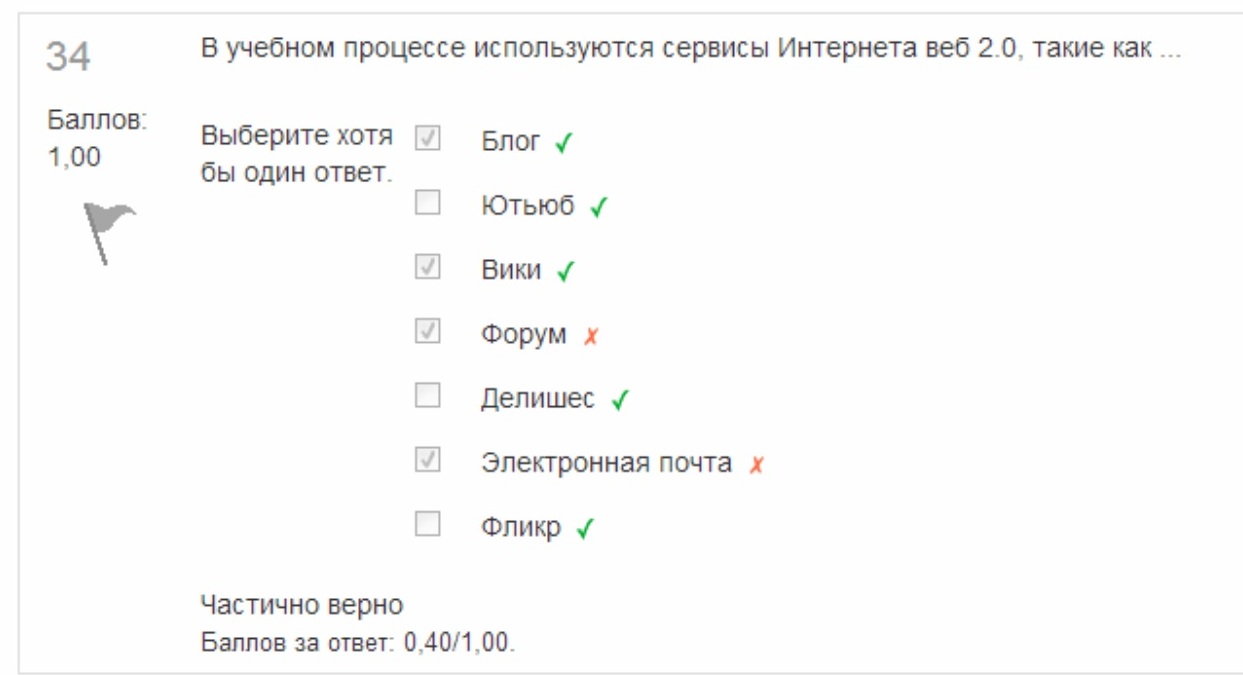This screenshot has width=1243, height=675.
Task: Uncheck the Форум checkbox
Action: pyautogui.click(x=428, y=332)
